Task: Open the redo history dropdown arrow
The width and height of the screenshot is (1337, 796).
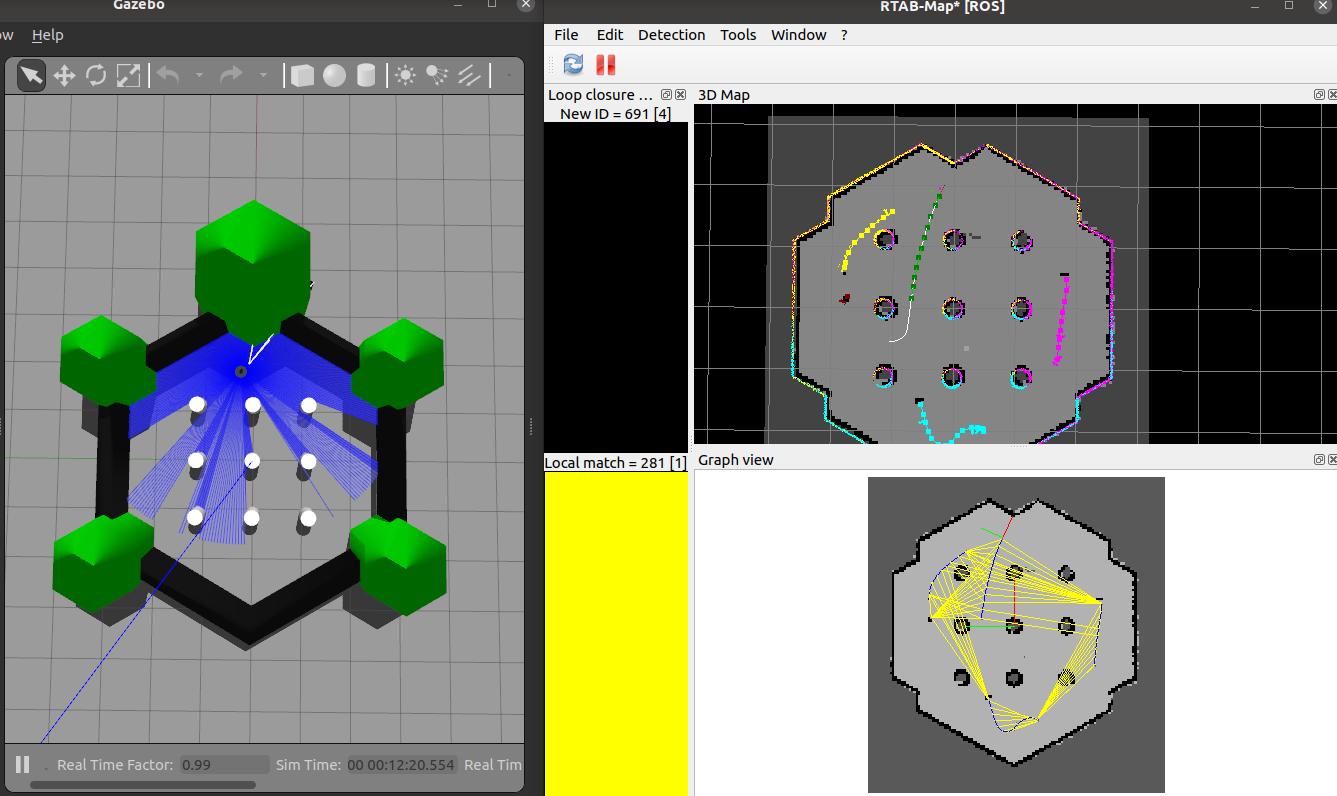Action: (x=263, y=75)
